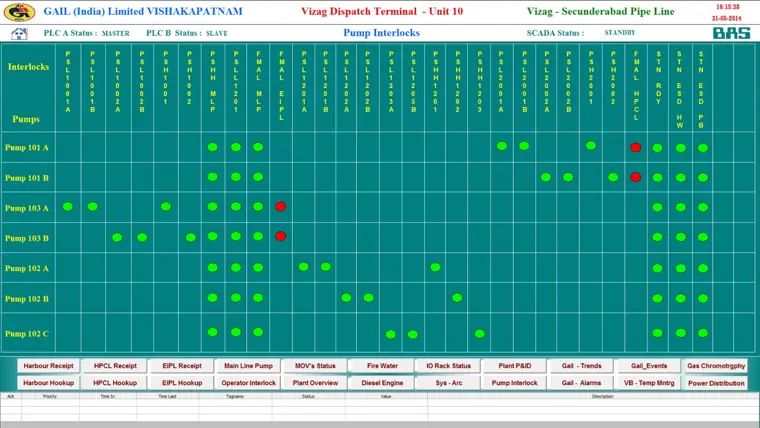Open the Harbour Receipt screen

pos(48,366)
